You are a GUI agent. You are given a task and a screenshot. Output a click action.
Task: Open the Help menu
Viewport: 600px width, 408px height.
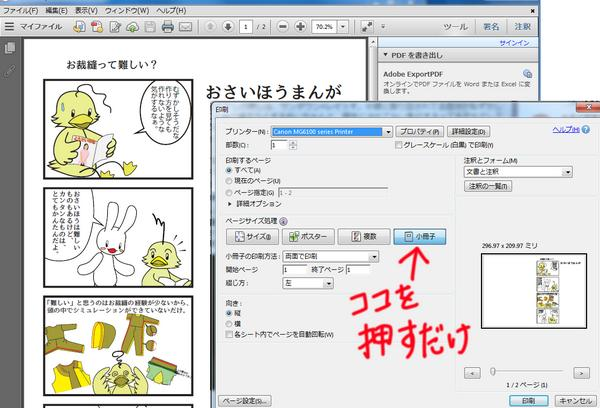coord(171,11)
